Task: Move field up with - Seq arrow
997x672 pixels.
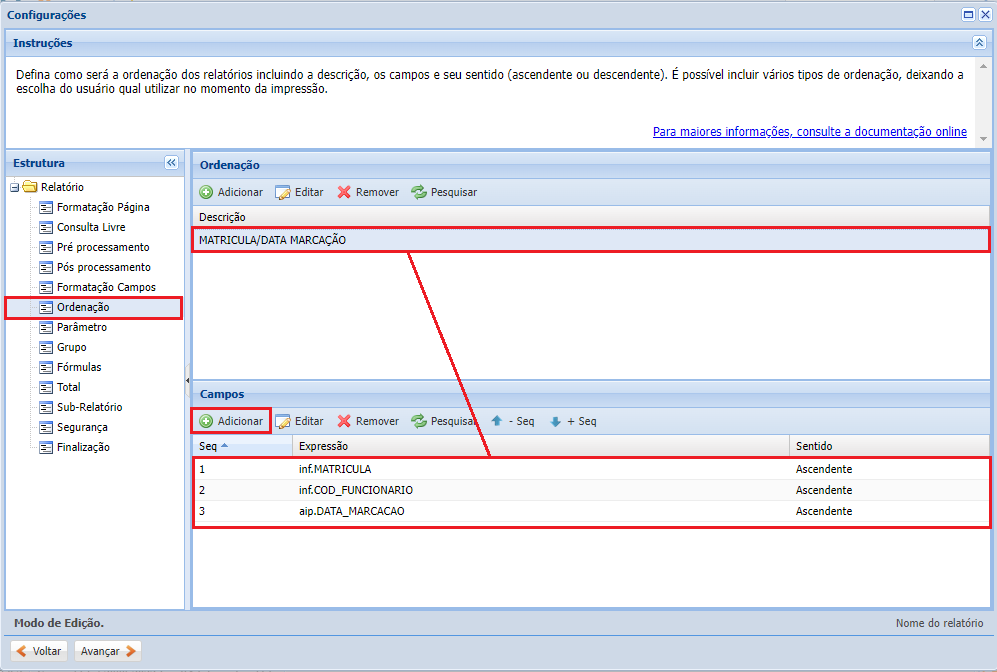Action: tap(511, 421)
